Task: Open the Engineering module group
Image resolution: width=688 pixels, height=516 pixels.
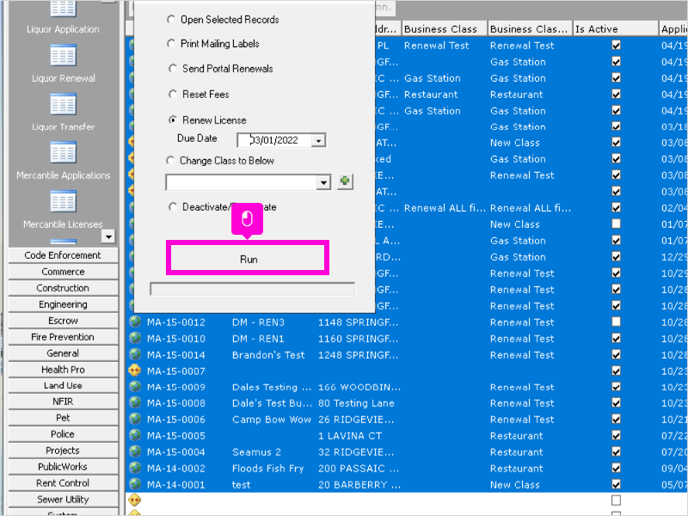Action: (x=63, y=304)
